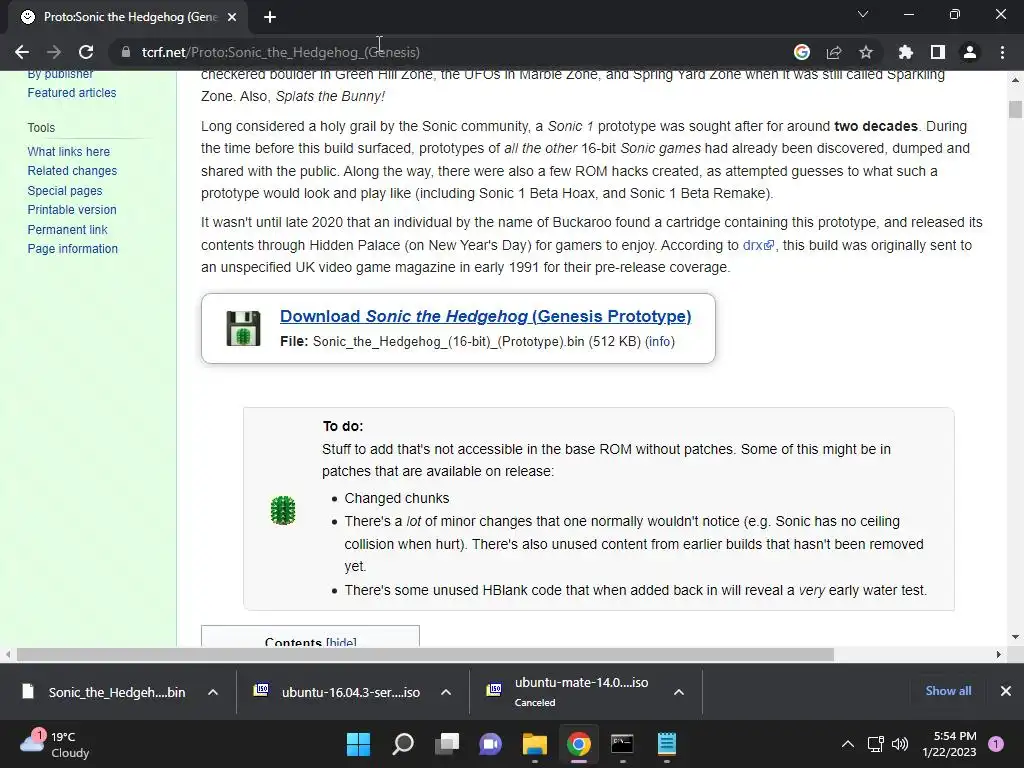Reload the current page
Viewport: 1024px width, 768px height.
pos(86,52)
